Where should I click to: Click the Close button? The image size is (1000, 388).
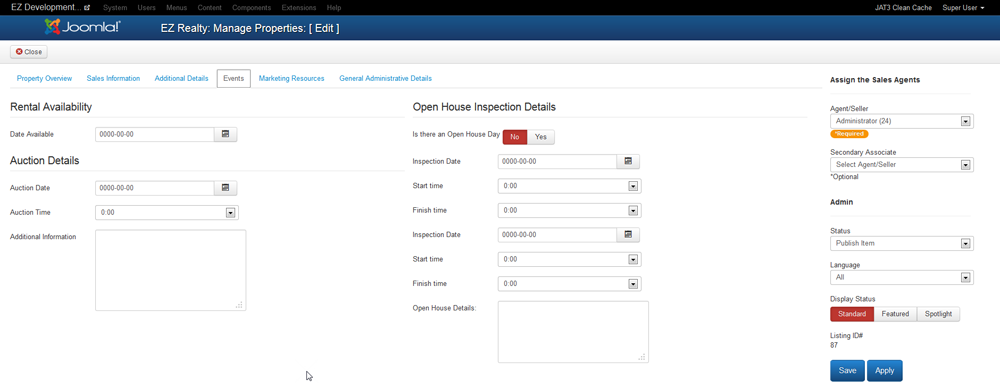coord(29,52)
